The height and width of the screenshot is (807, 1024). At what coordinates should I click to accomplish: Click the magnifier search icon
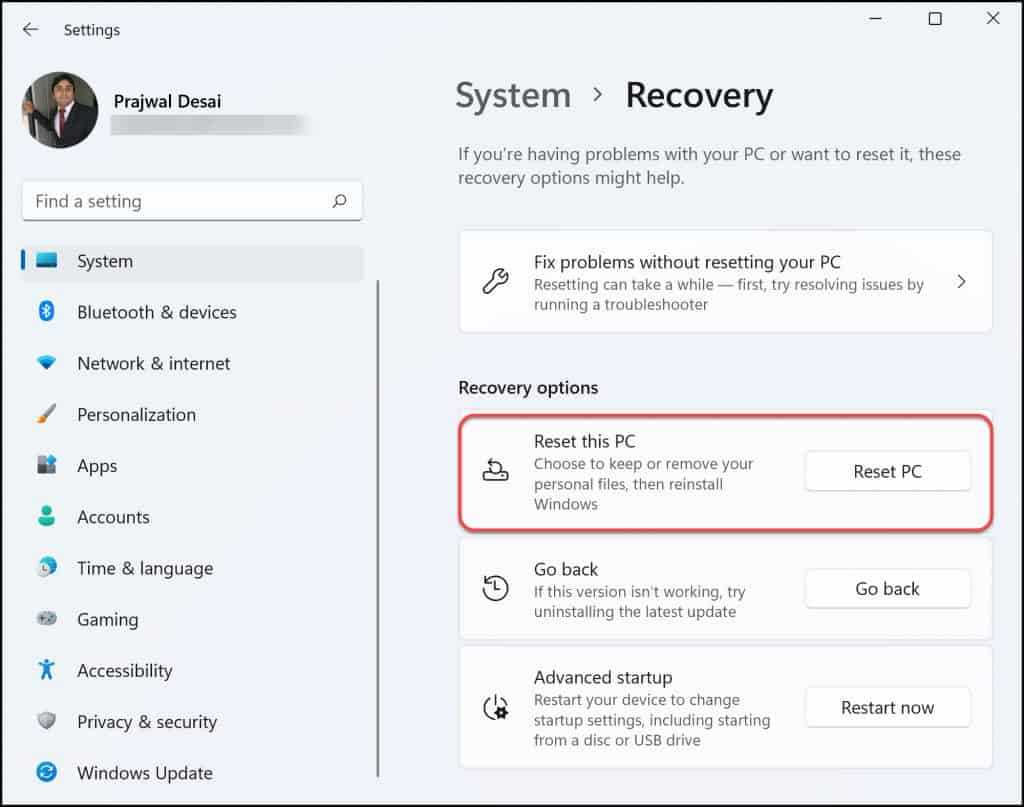pyautogui.click(x=339, y=201)
